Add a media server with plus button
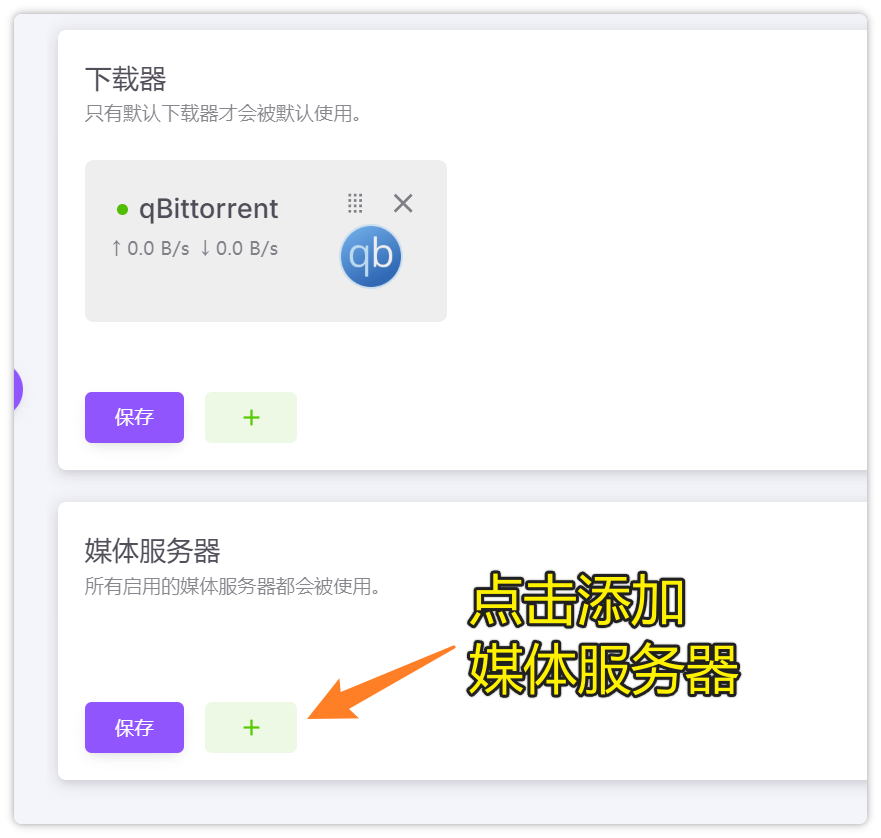Screen dimensions: 881x838 (251, 727)
